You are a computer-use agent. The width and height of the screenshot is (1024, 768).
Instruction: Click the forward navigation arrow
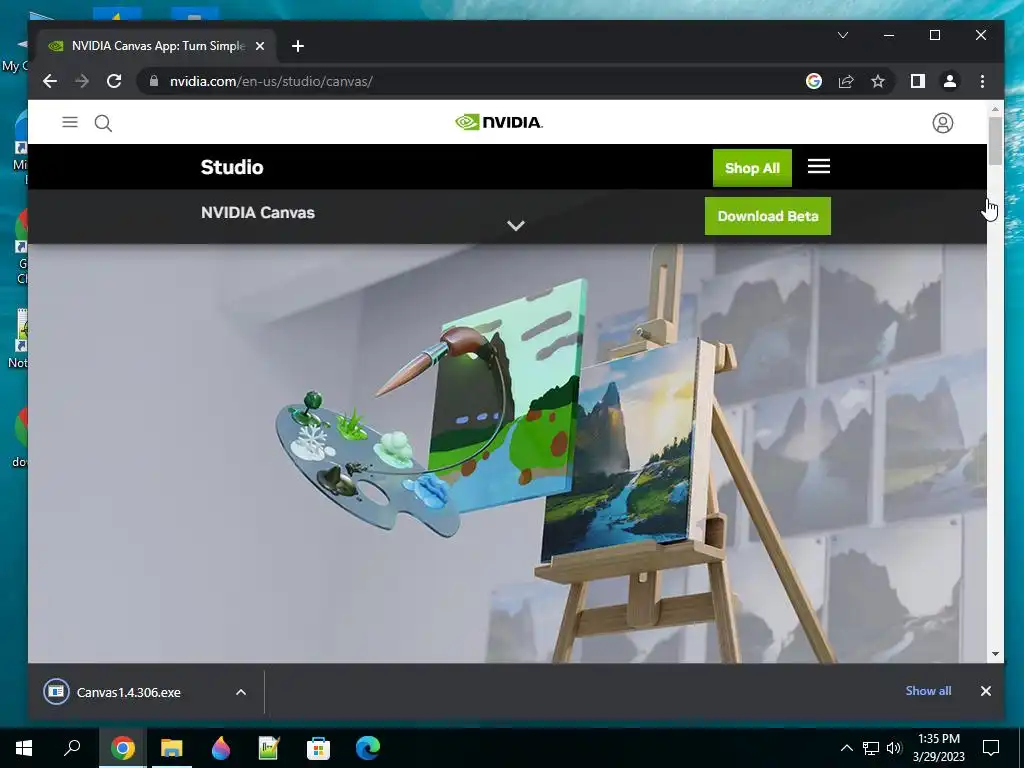point(82,81)
